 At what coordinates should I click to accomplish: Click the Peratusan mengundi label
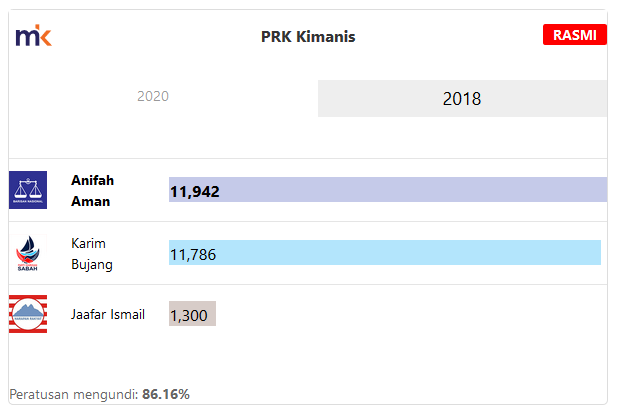[74, 394]
